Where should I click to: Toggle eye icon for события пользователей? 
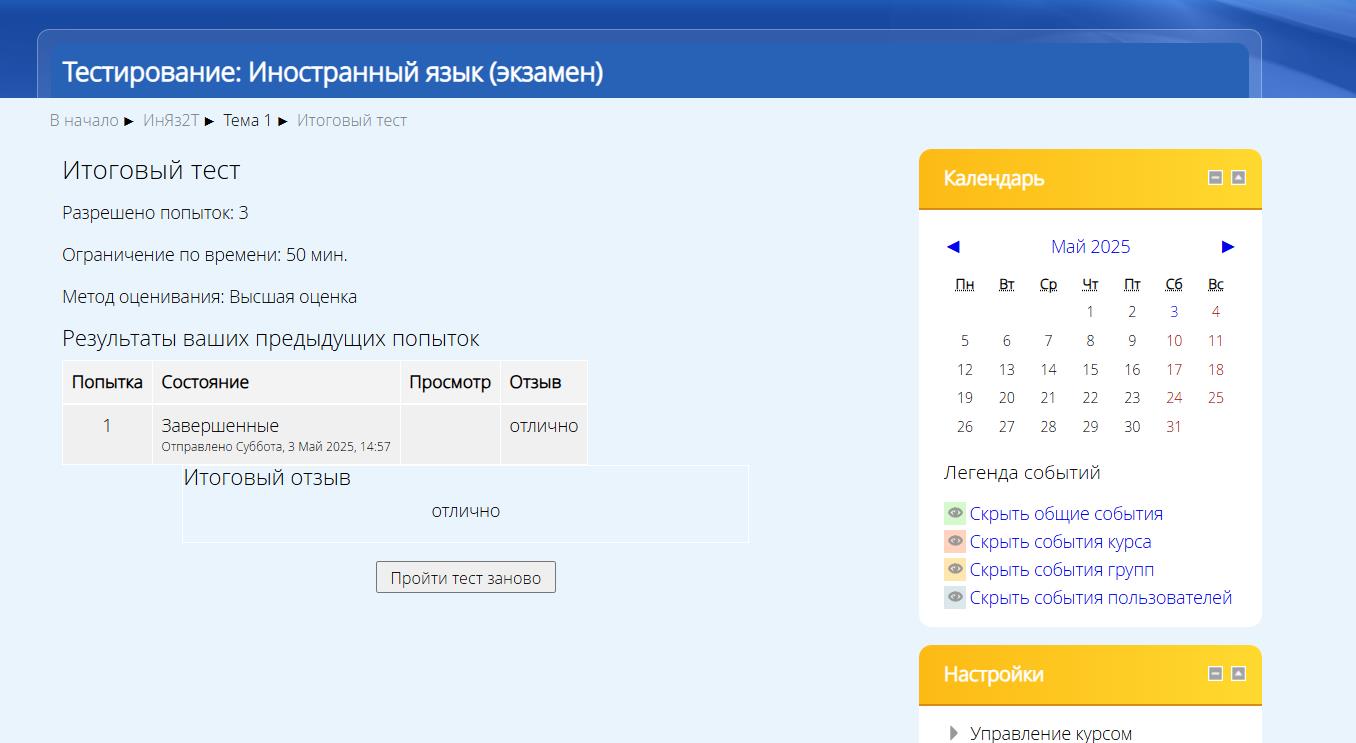tap(955, 598)
